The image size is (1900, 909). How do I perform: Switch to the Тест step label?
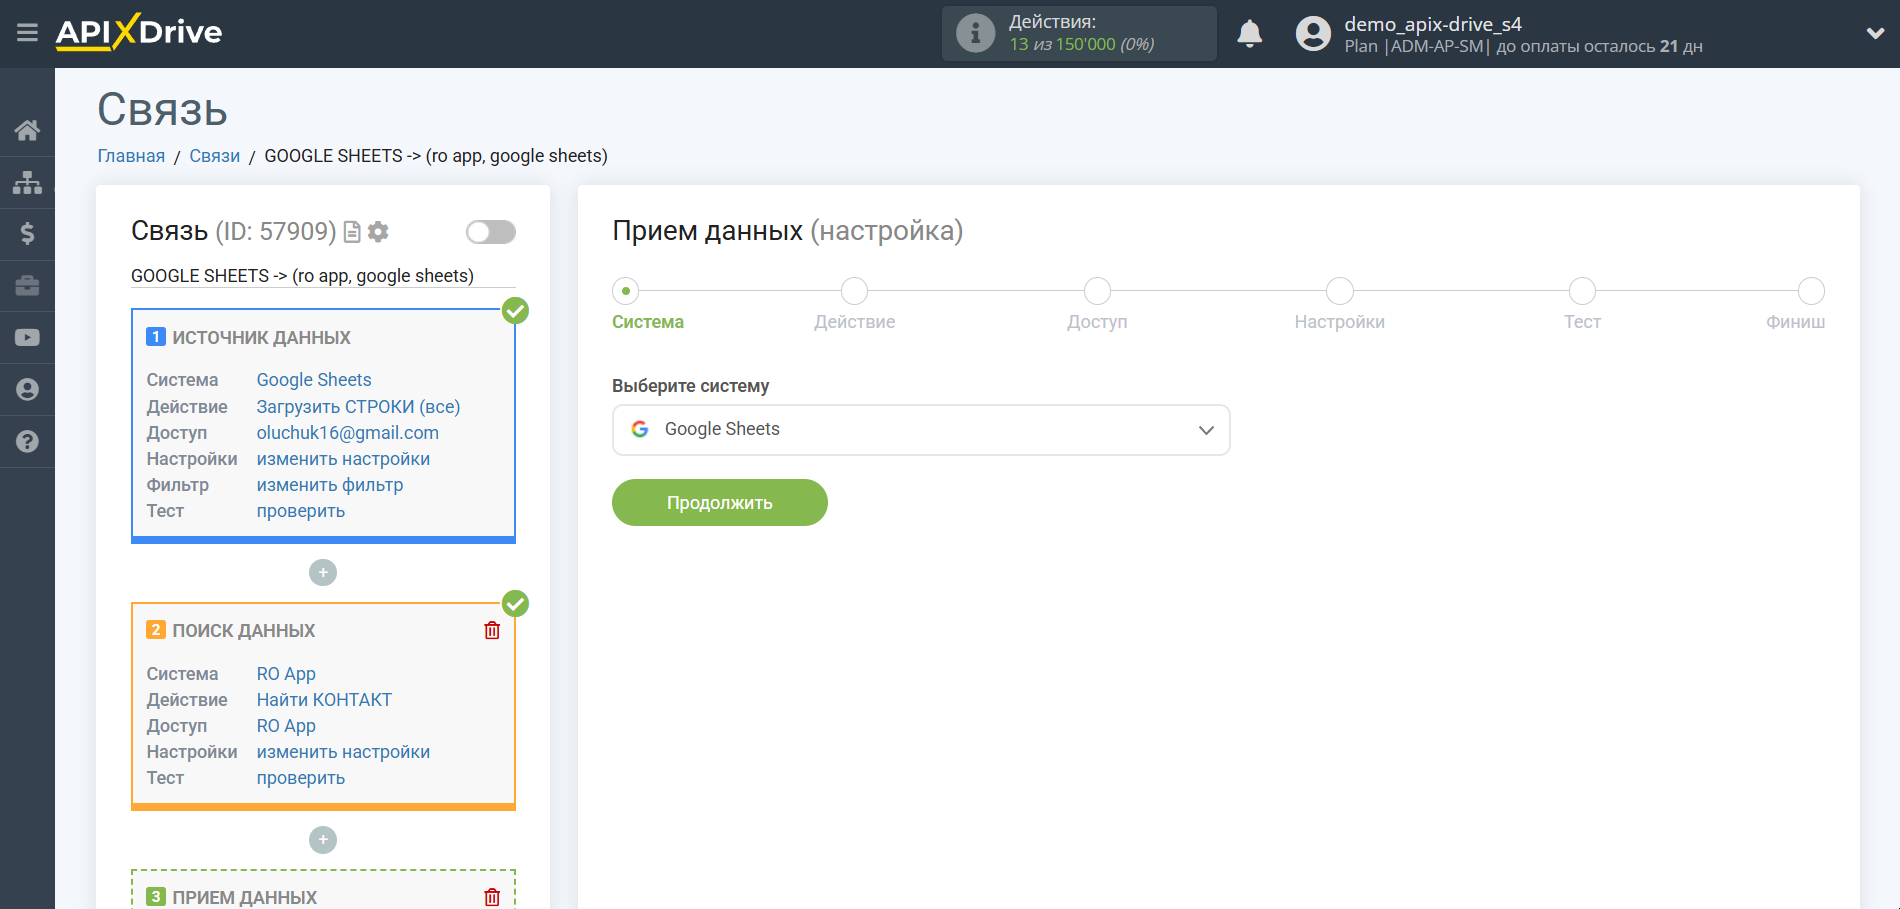pos(1582,322)
